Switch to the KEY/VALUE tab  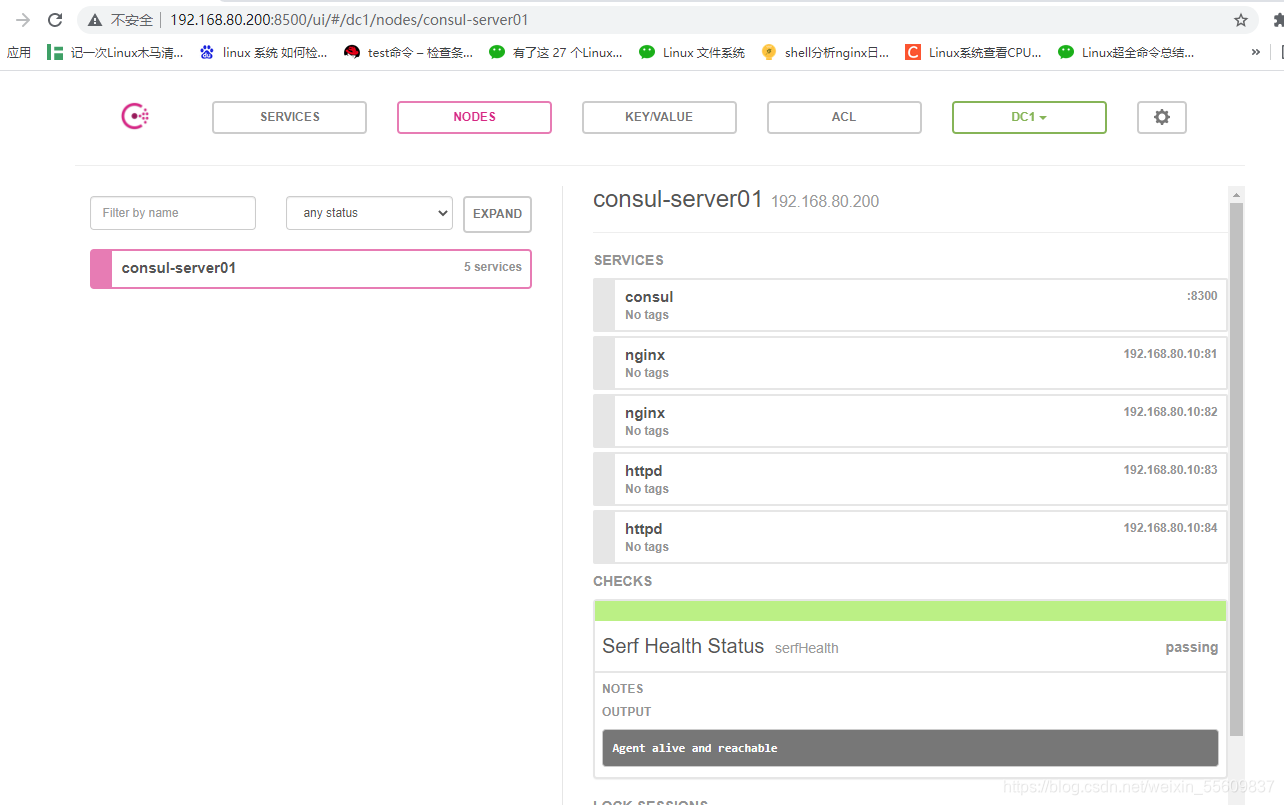click(659, 117)
